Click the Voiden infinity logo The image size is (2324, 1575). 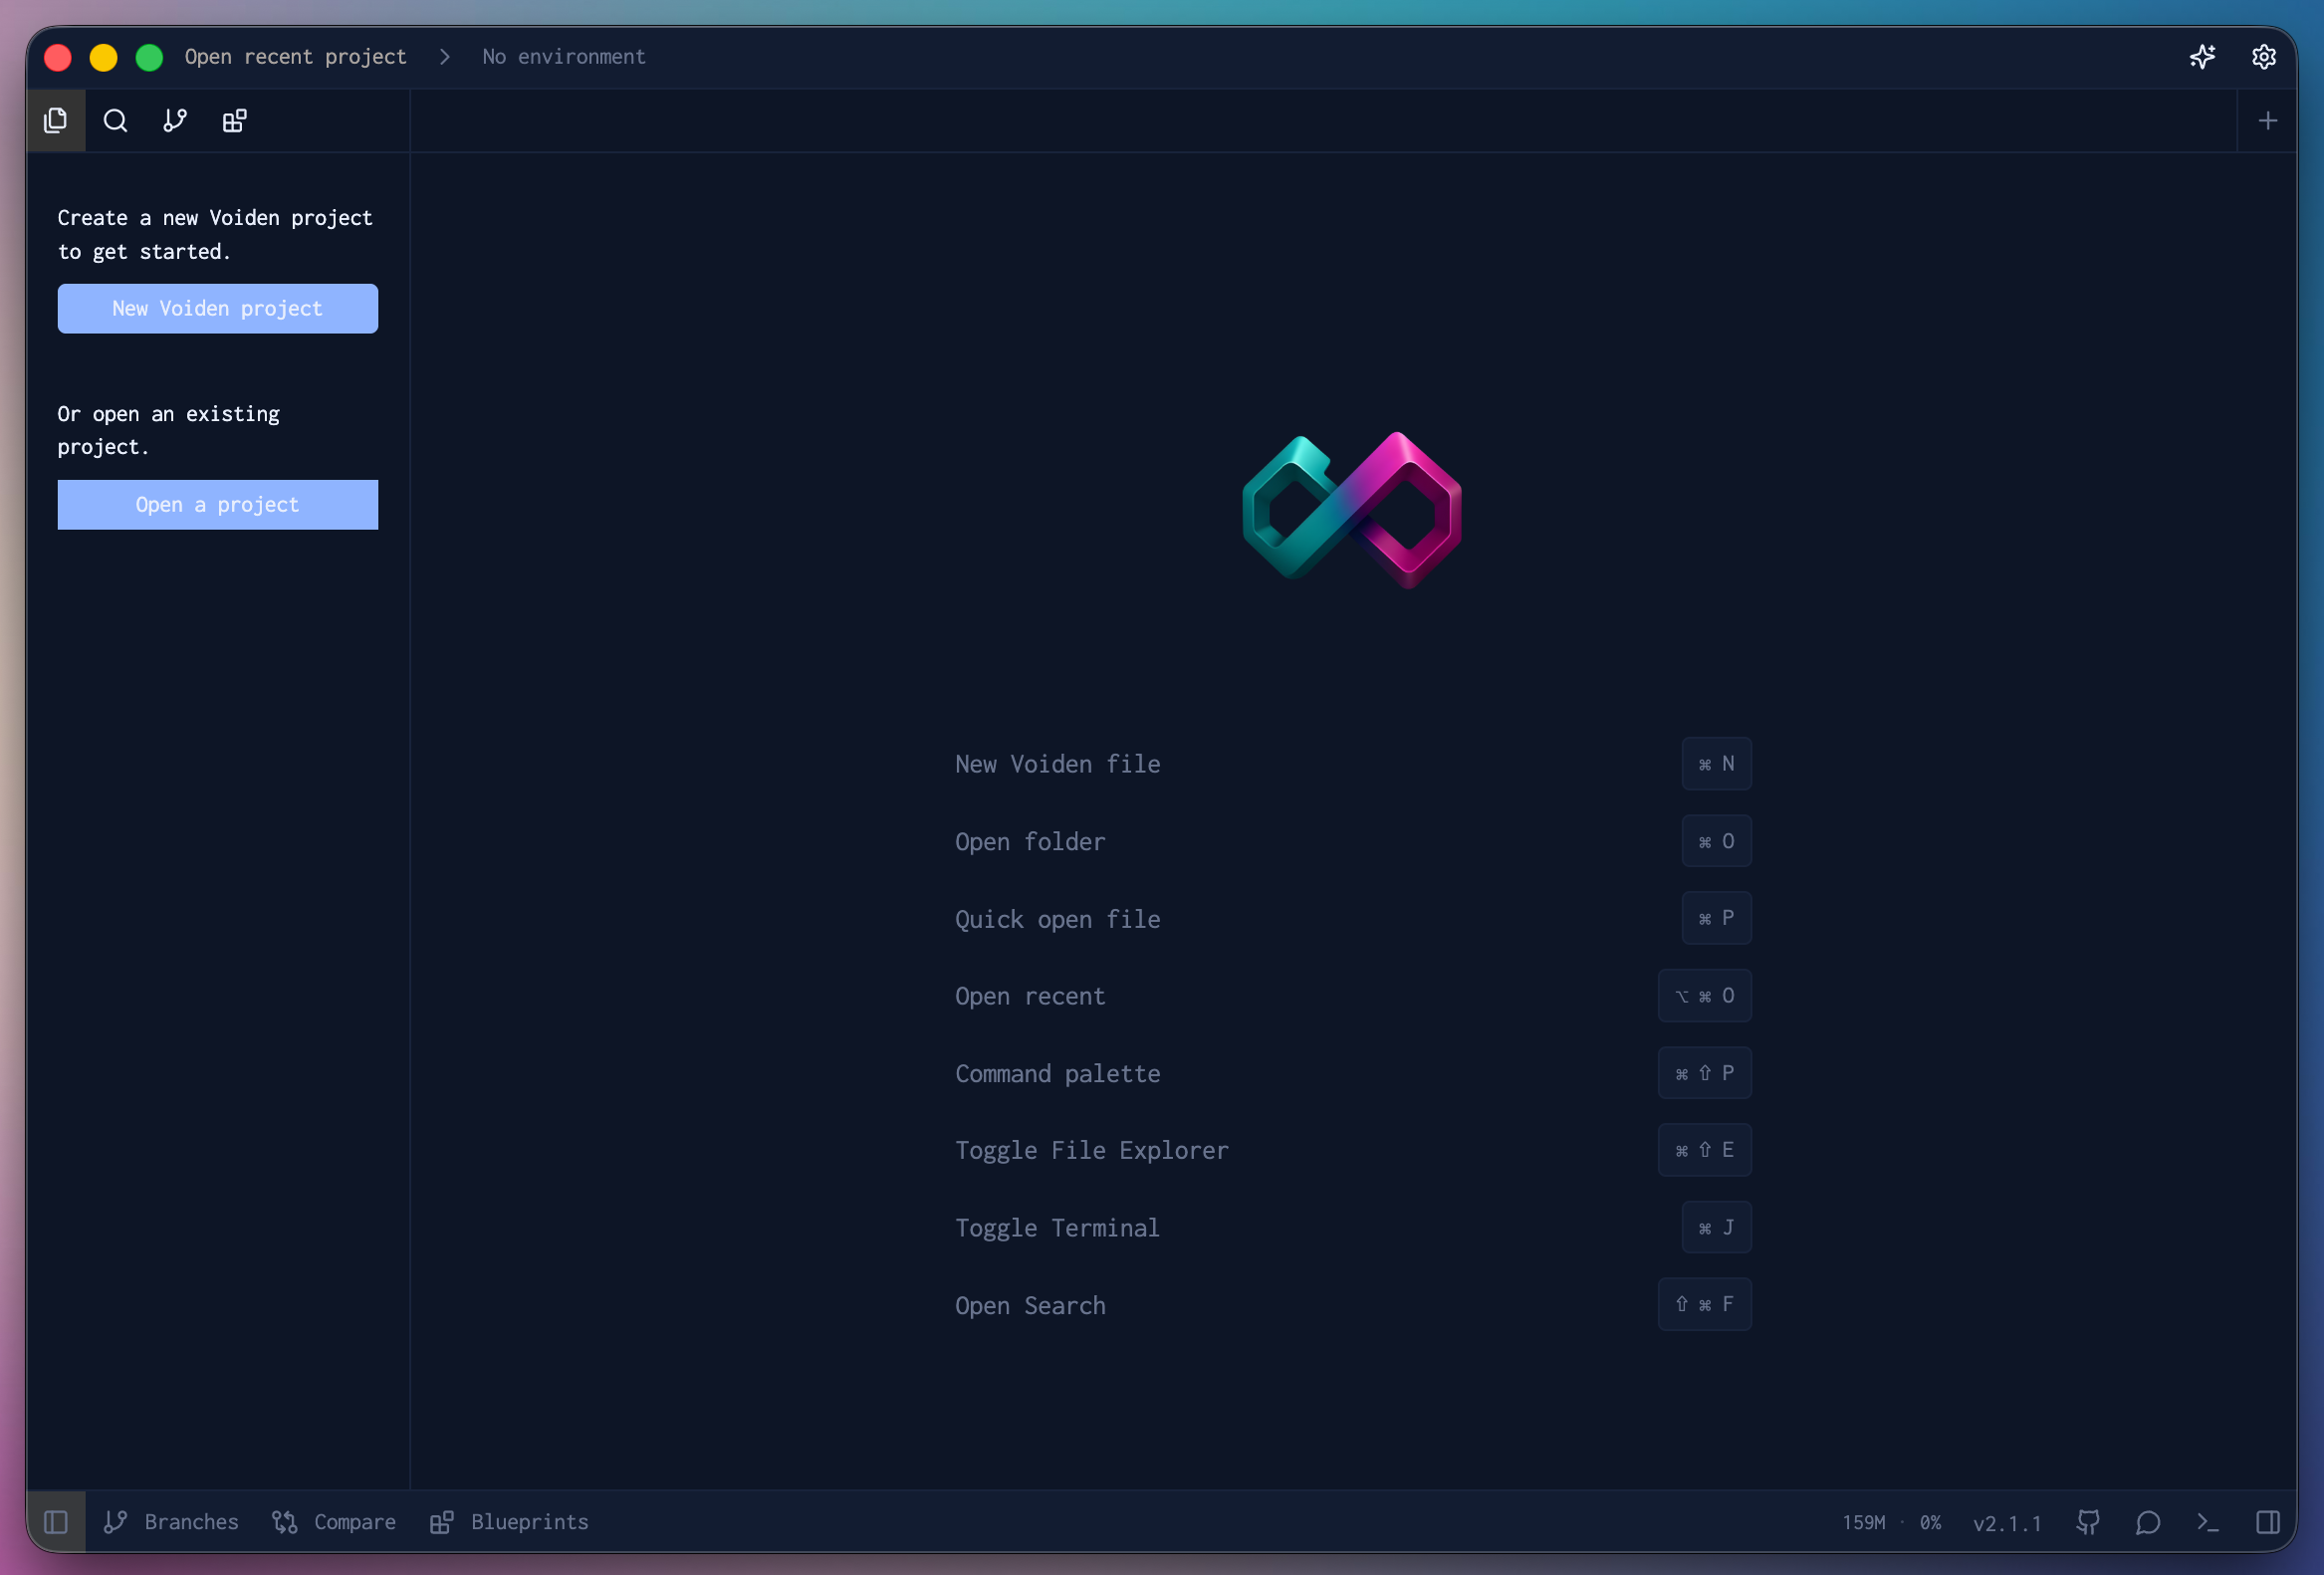click(1352, 510)
